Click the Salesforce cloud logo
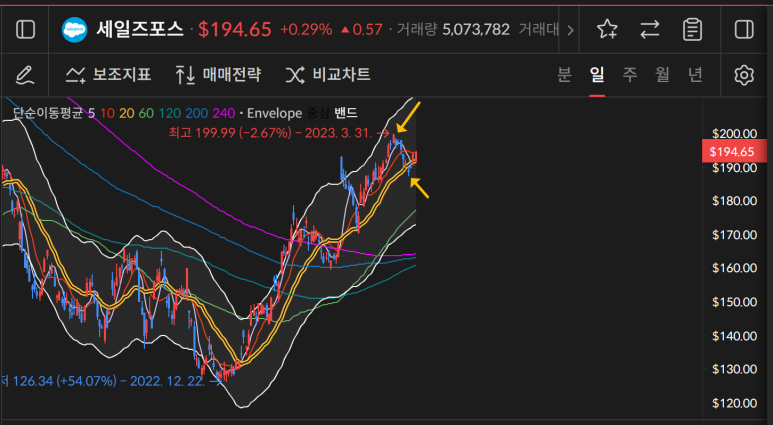 coord(74,30)
